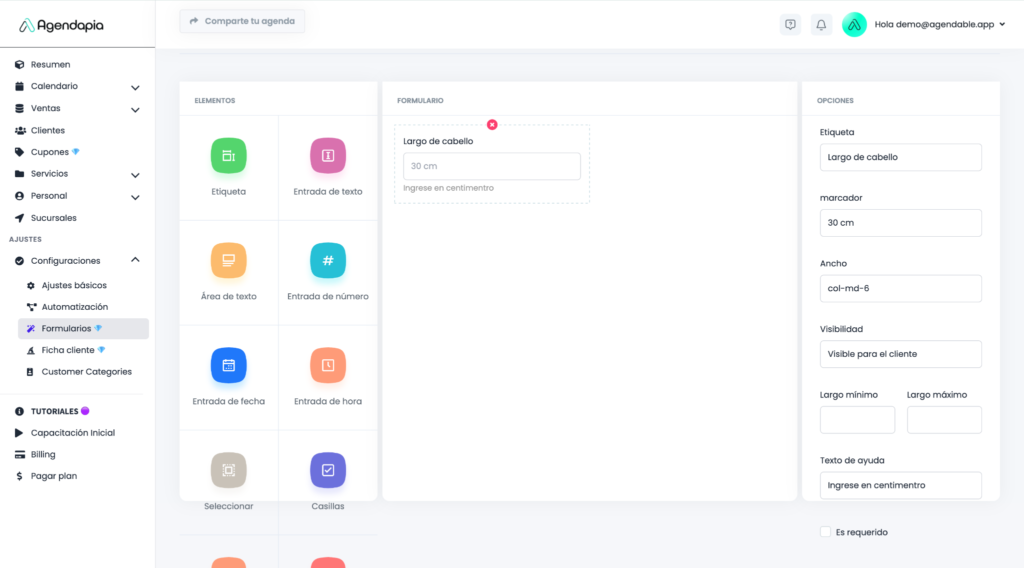Image resolution: width=1024 pixels, height=568 pixels.
Task: Click the Seleccionar element icon
Action: [x=228, y=470]
